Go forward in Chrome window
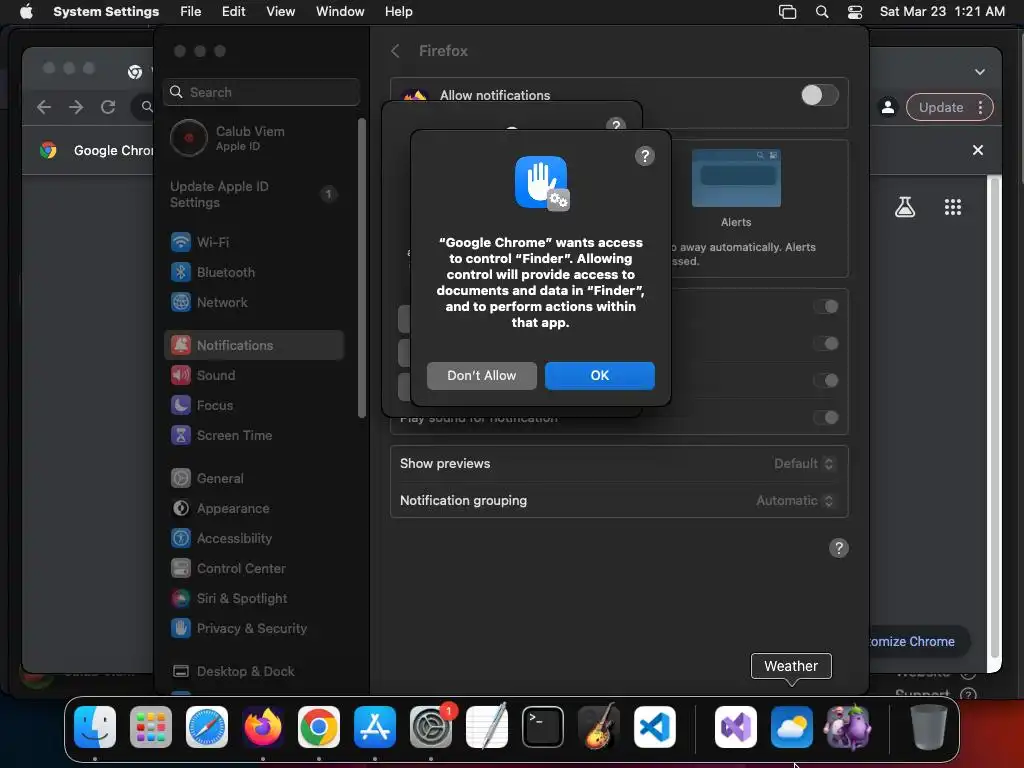This screenshot has width=1024, height=768. pos(76,106)
